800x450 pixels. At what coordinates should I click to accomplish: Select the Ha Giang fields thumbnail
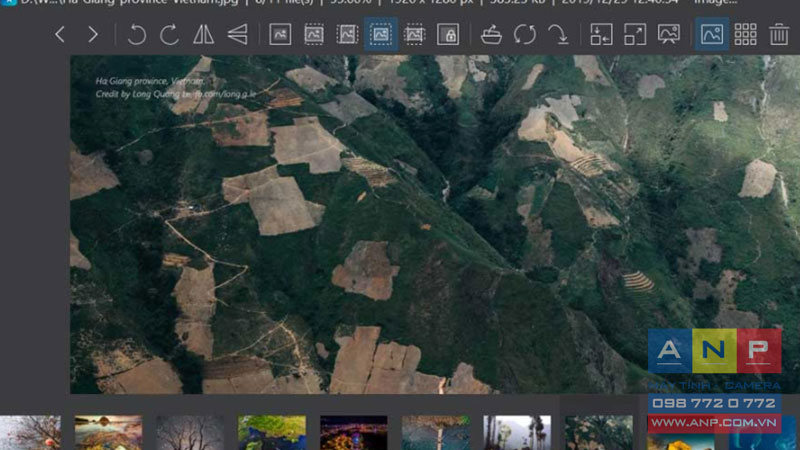click(x=598, y=433)
